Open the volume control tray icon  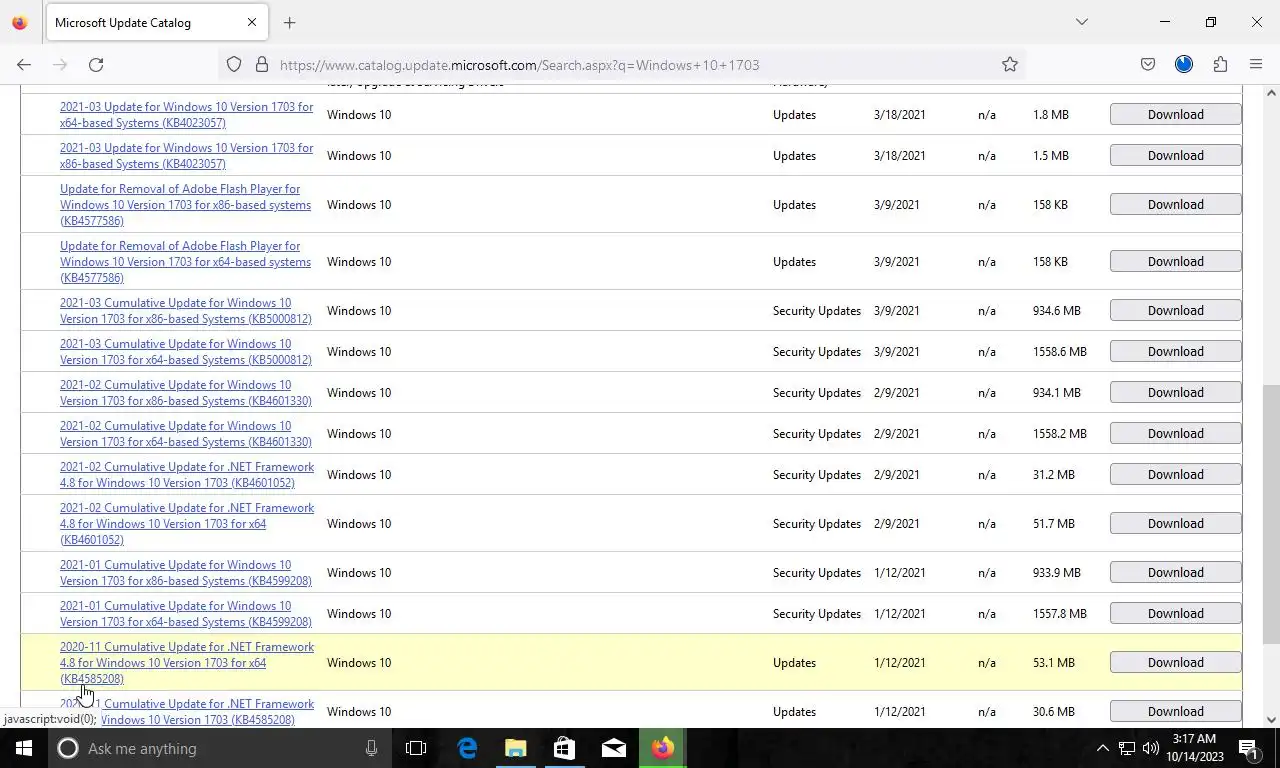(x=1151, y=748)
